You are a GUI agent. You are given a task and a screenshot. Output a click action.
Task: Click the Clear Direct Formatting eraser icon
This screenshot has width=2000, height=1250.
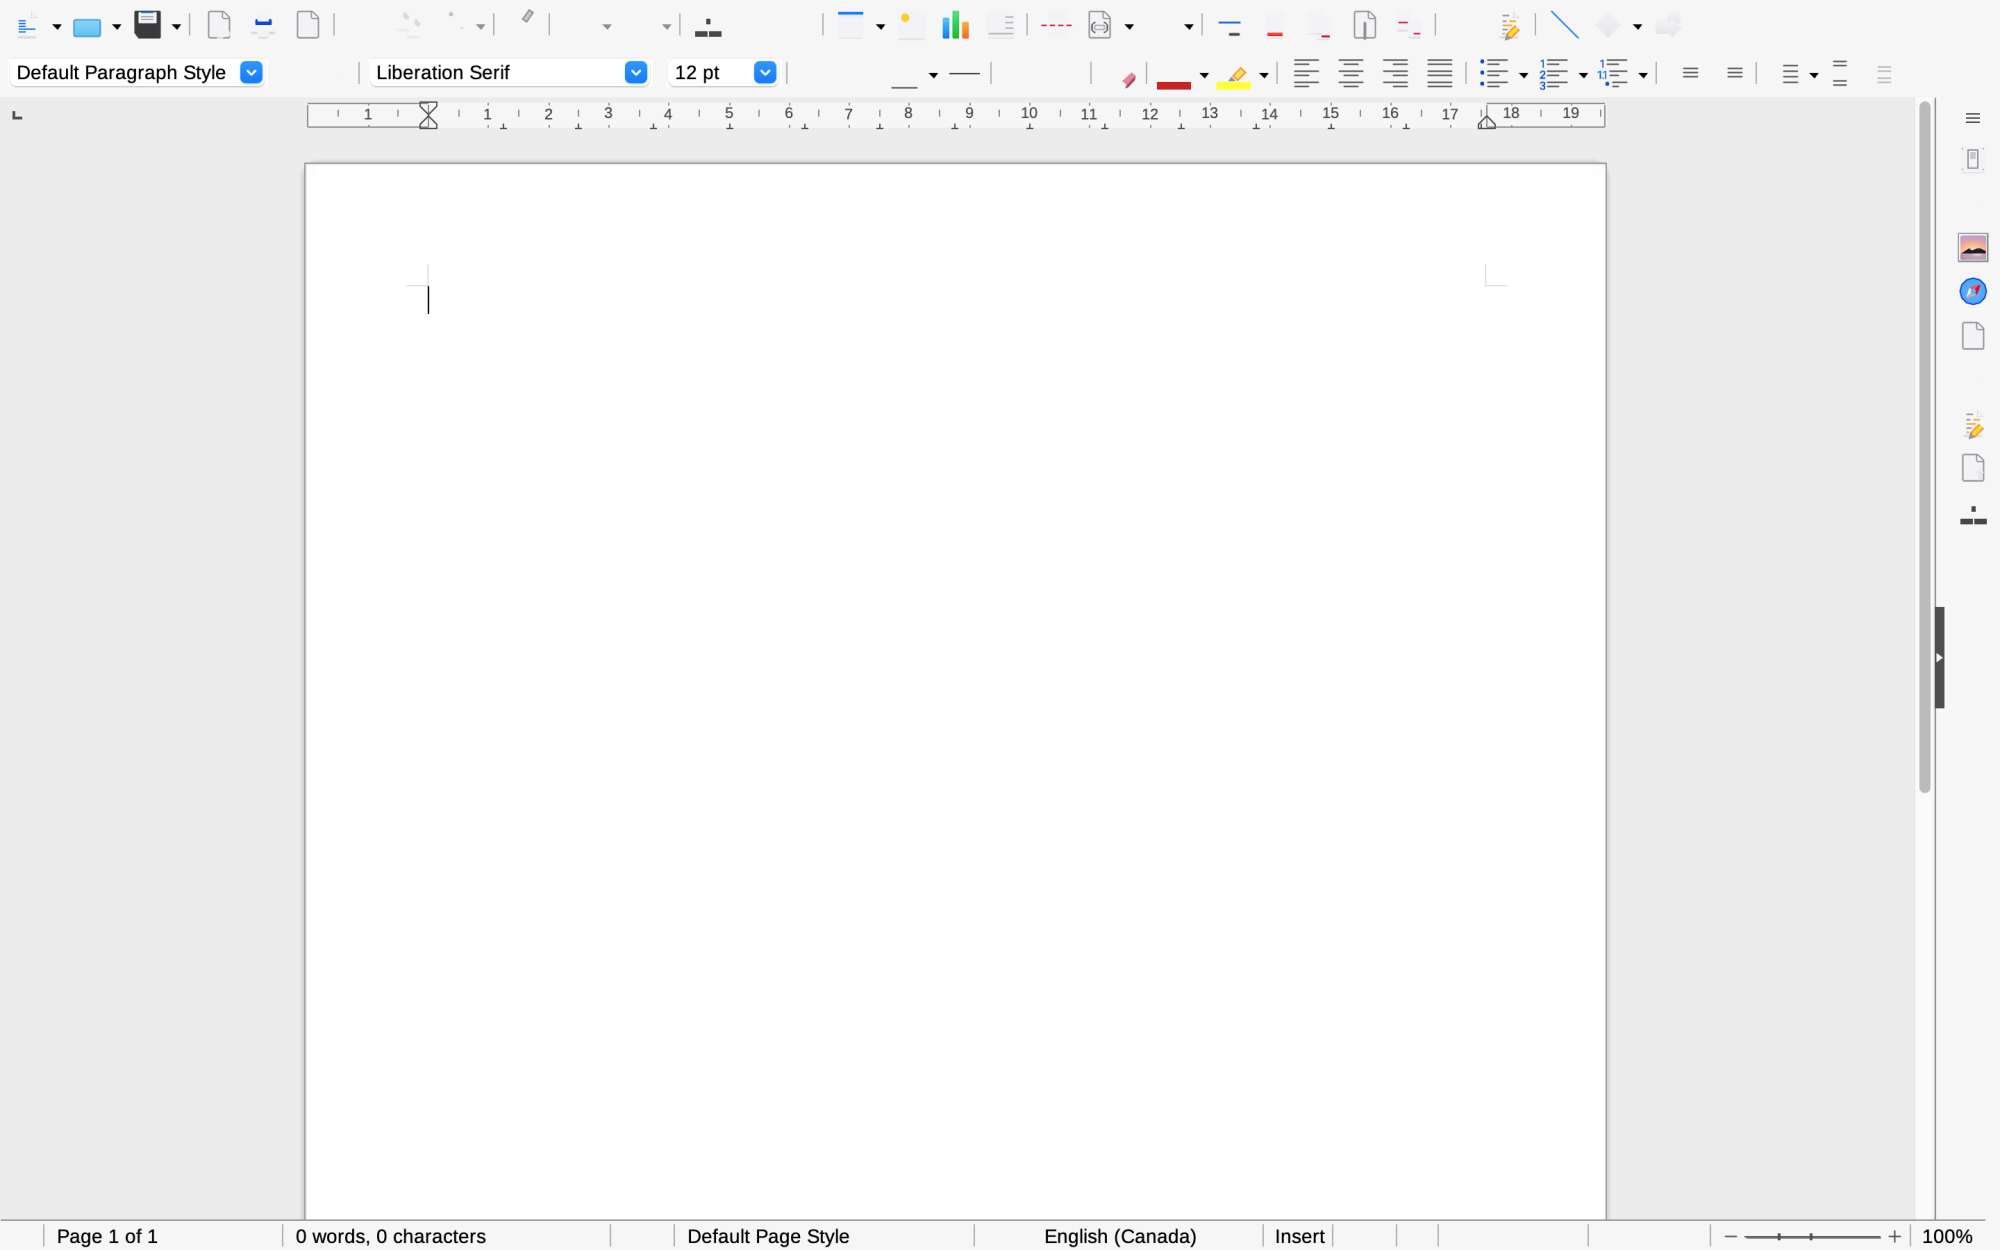click(1128, 79)
